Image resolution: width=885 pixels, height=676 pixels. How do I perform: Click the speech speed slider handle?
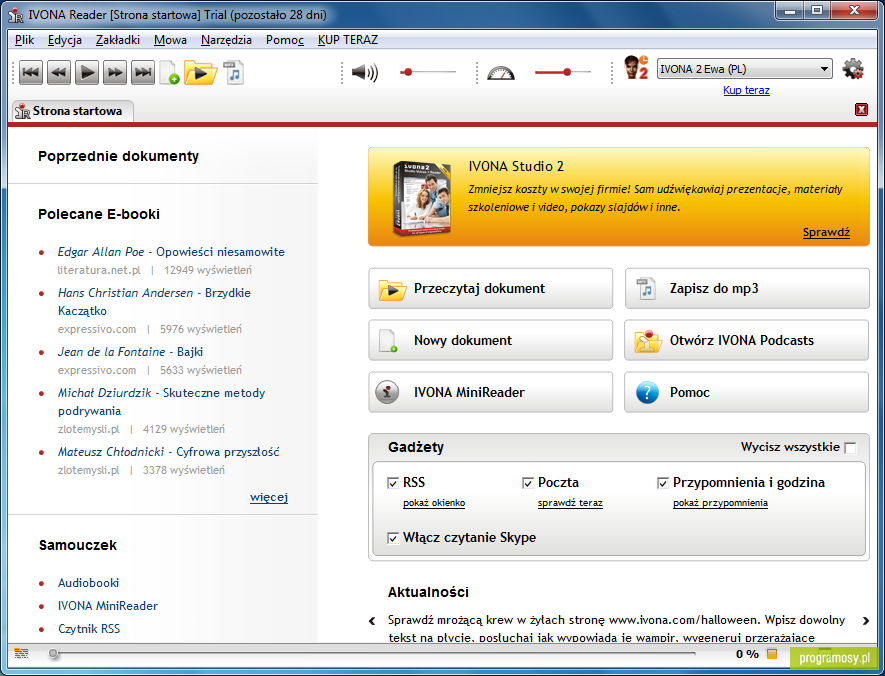point(567,72)
